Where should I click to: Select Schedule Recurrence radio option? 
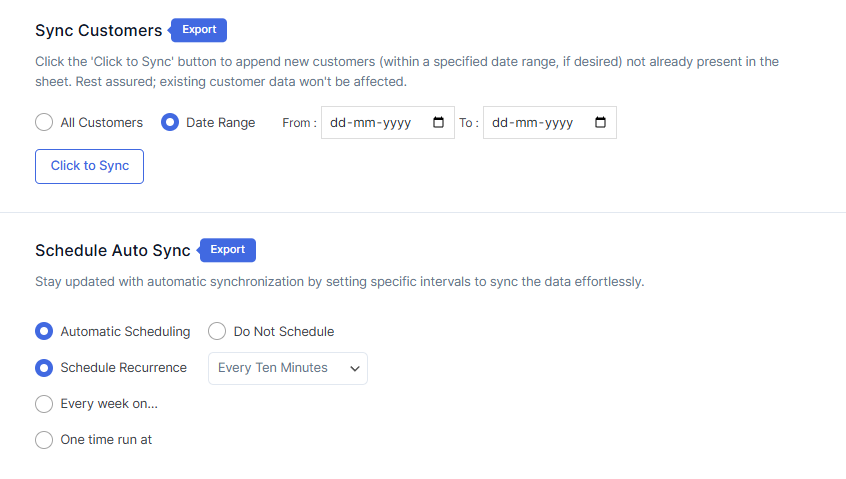(44, 368)
